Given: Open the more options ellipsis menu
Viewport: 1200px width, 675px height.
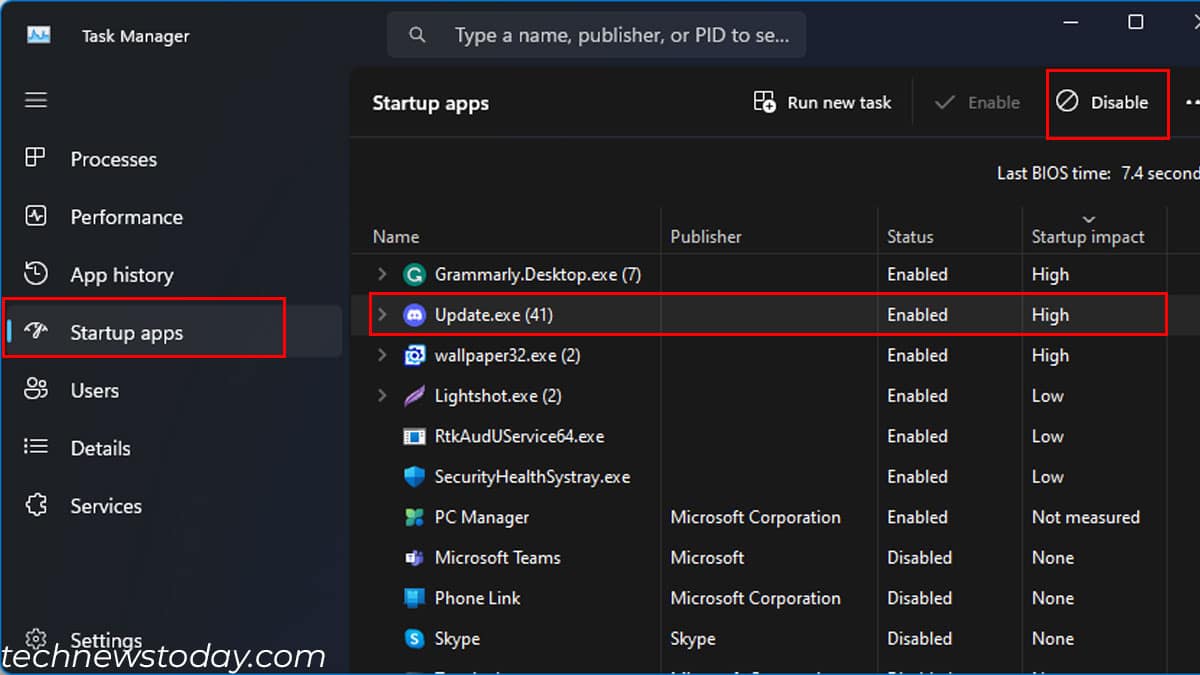Looking at the screenshot, I should (1192, 101).
